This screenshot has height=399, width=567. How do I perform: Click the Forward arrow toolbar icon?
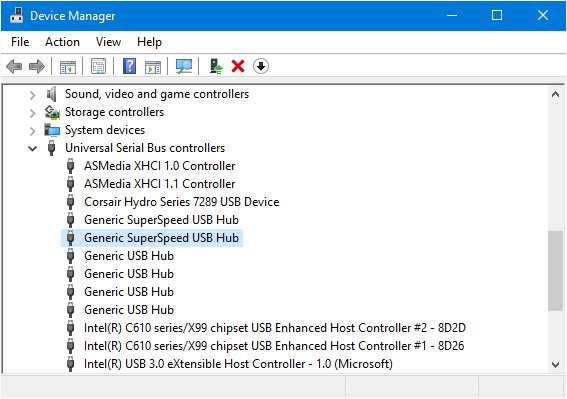point(37,67)
